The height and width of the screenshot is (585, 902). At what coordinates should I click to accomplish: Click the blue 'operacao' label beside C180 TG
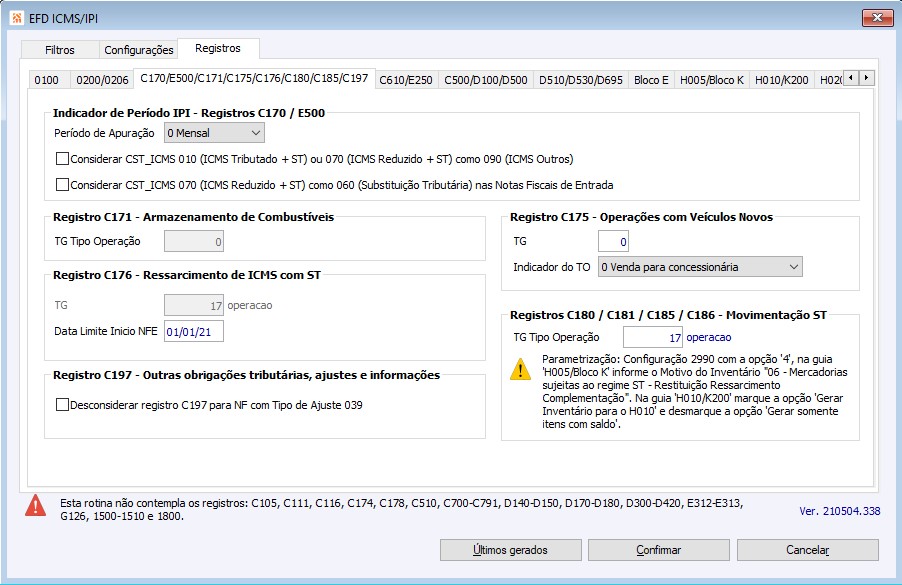click(x=709, y=338)
